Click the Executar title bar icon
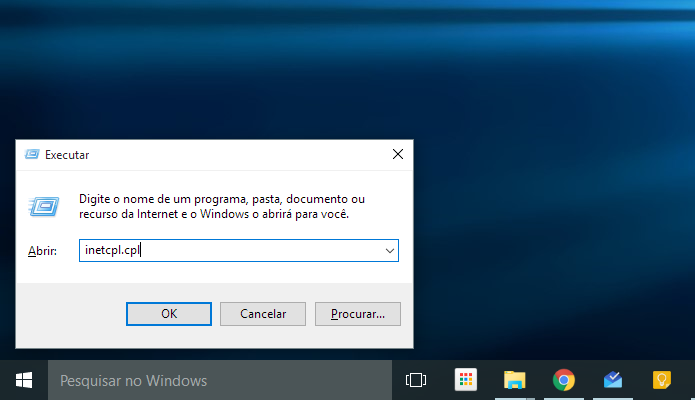 pyautogui.click(x=32, y=154)
